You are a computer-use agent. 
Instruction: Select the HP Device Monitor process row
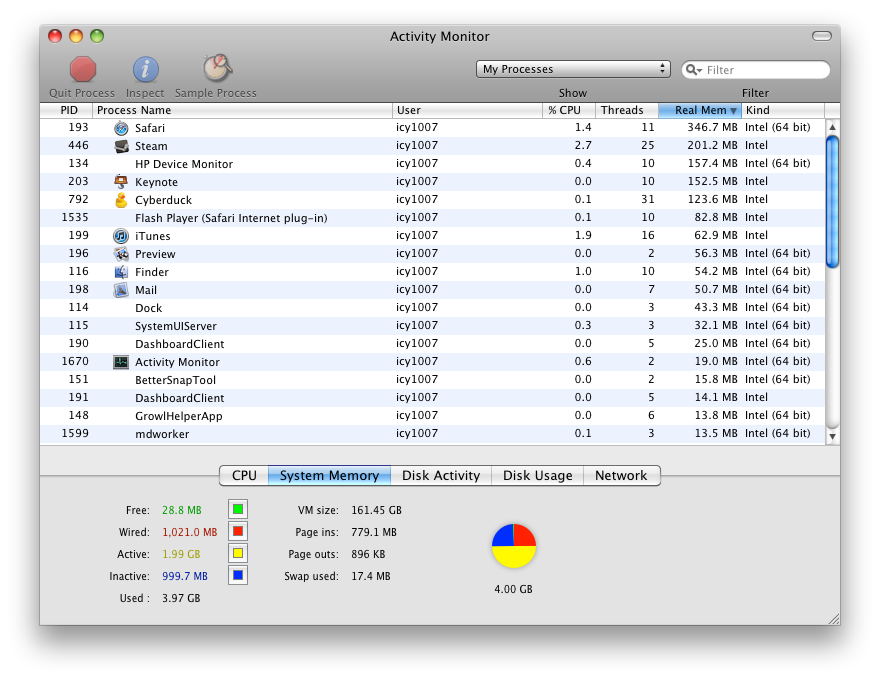pos(433,164)
